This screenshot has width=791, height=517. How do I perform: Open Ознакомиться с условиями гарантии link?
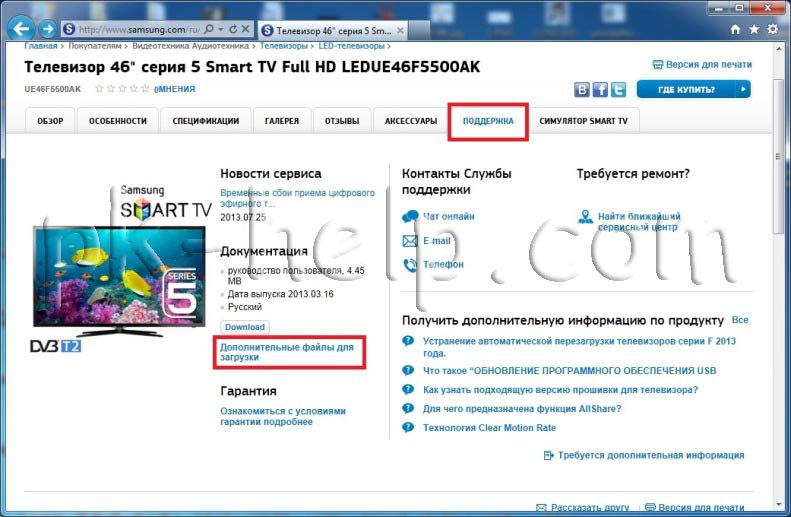(282, 416)
